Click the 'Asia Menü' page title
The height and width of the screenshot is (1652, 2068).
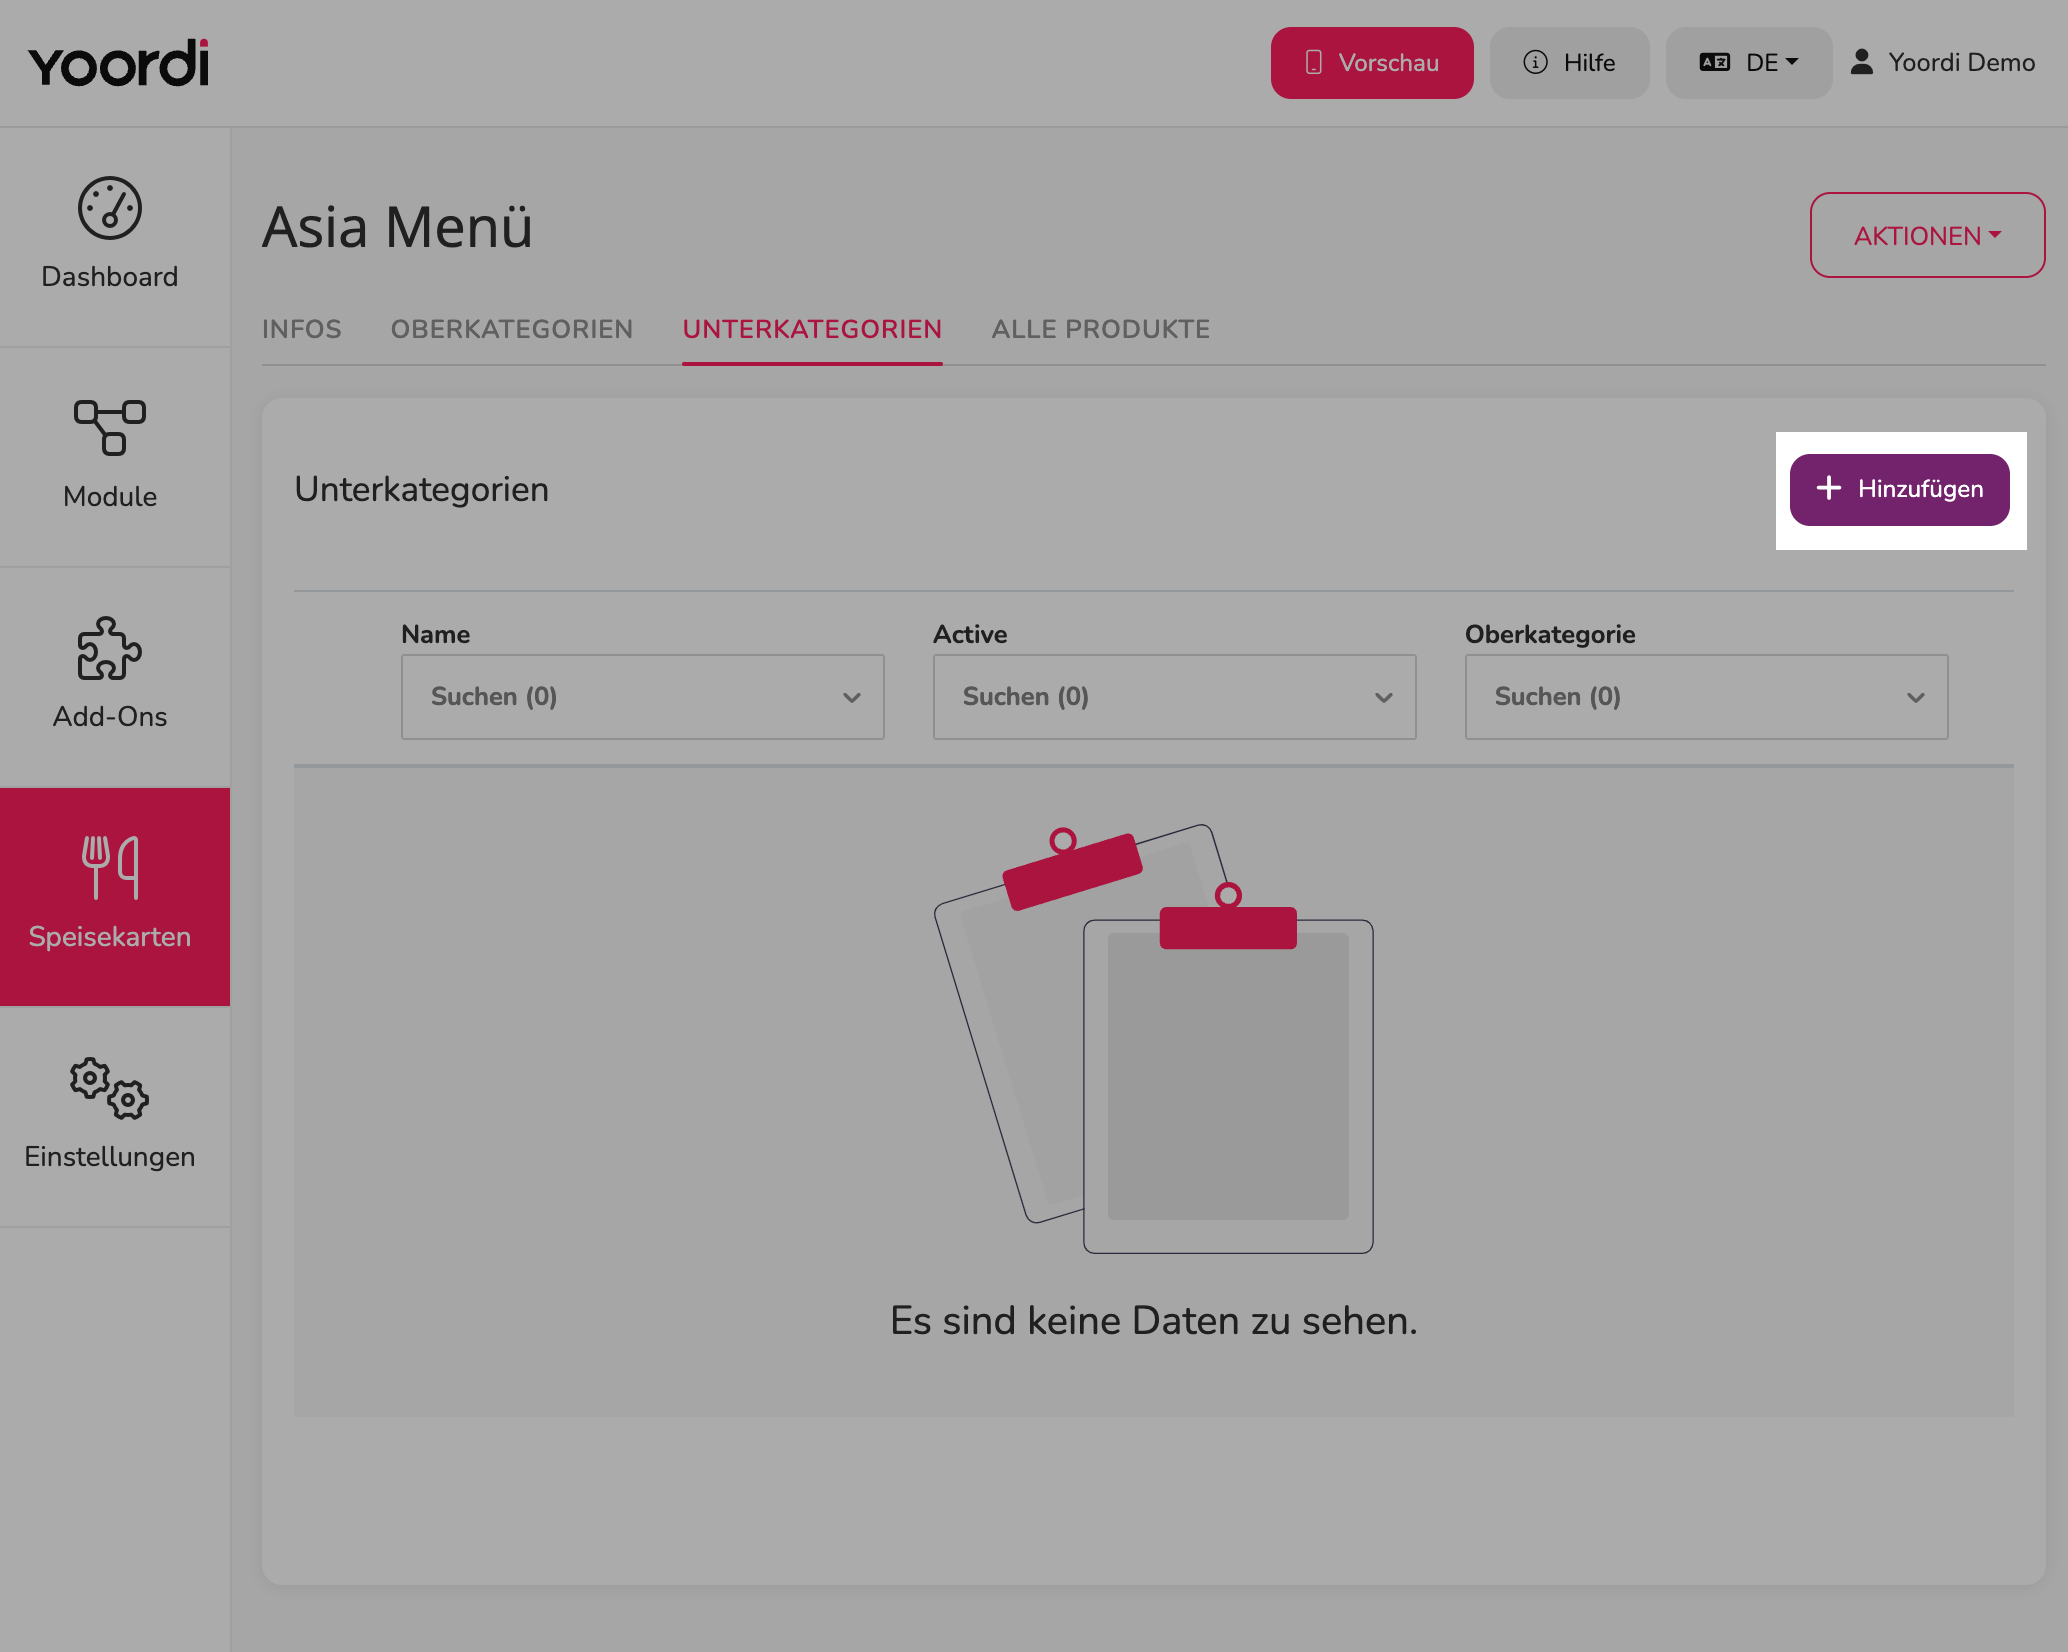pyautogui.click(x=397, y=227)
